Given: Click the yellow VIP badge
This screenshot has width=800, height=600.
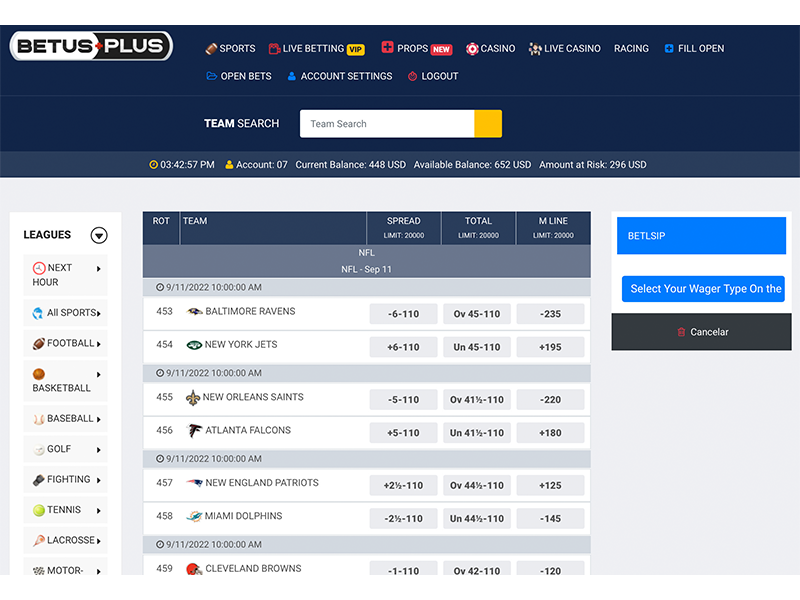Looking at the screenshot, I should click(356, 49).
